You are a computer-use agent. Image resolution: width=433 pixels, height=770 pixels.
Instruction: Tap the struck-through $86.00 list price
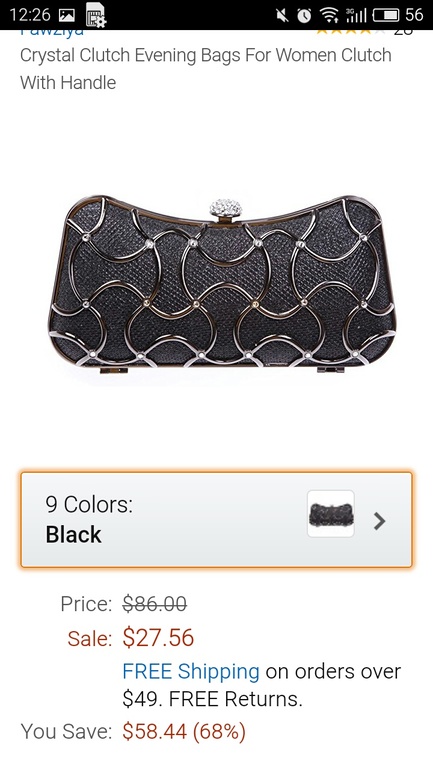tap(154, 603)
